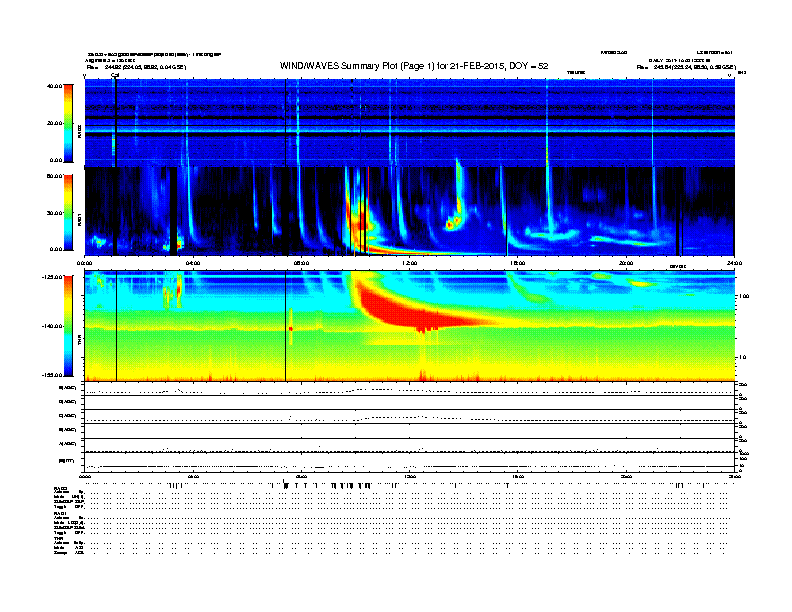Click the TNR vertical axis label
792x612 pixels.
pyautogui.click(x=79, y=342)
